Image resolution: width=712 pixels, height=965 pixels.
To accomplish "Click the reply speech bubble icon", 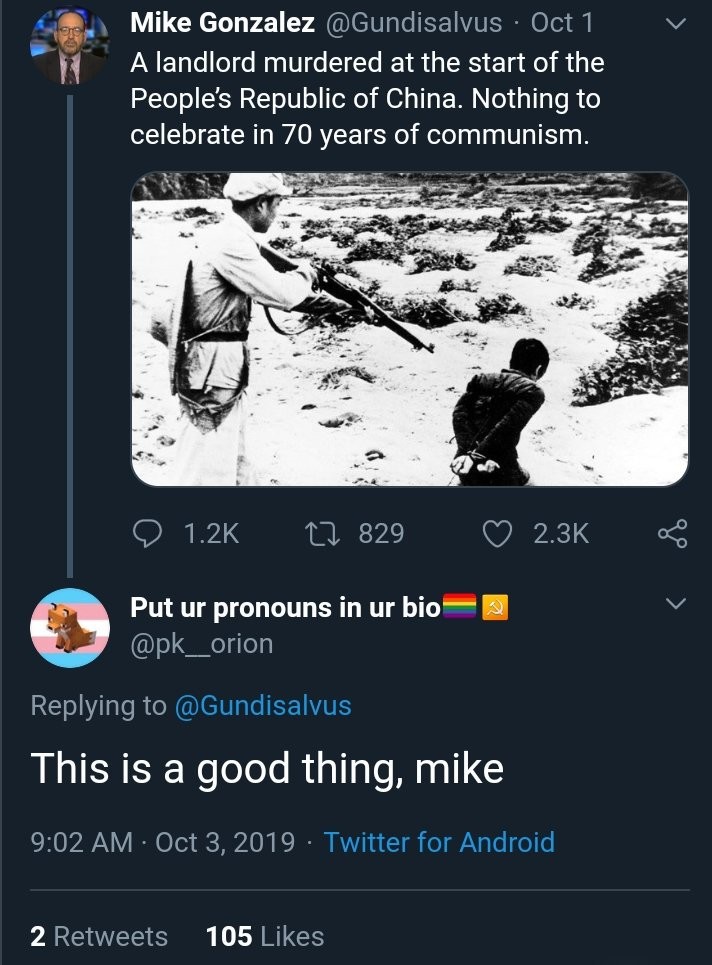I will (x=150, y=534).
